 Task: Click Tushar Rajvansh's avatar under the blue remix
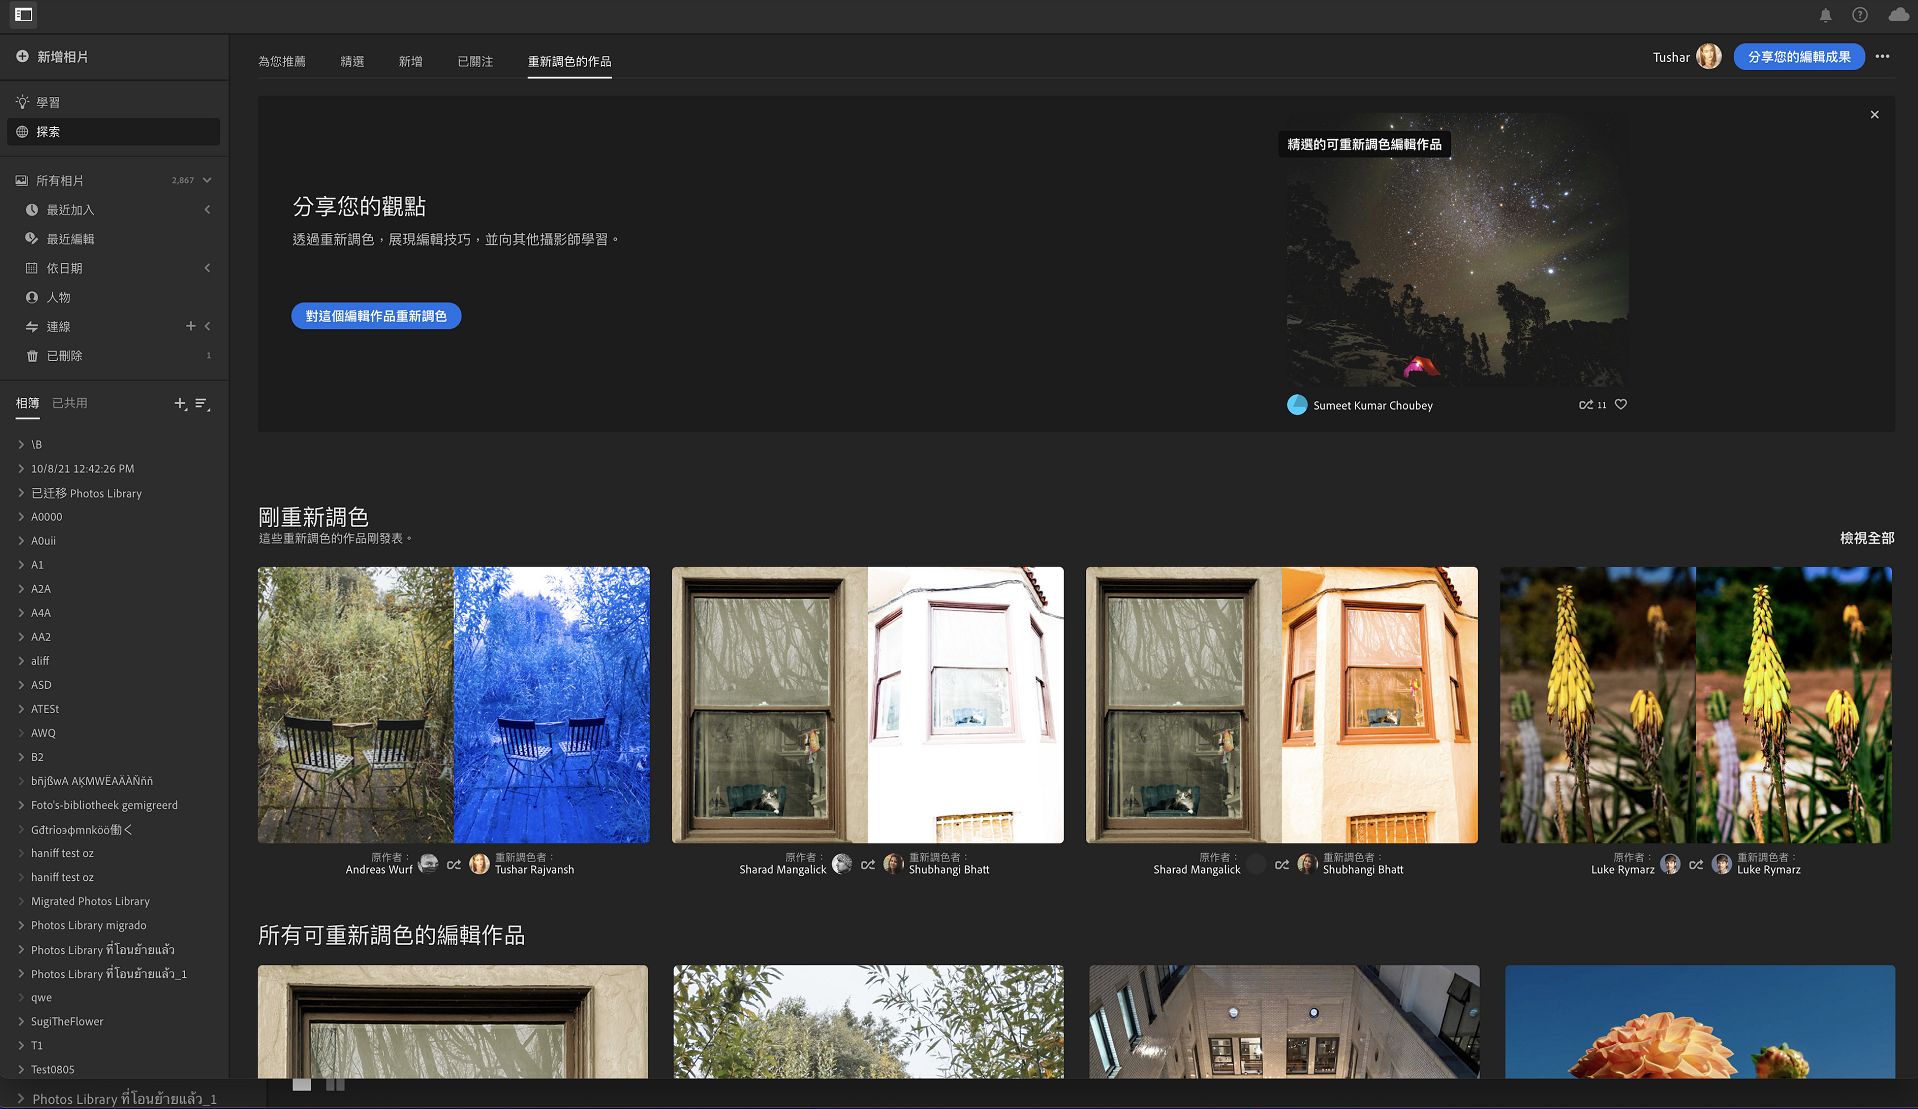pos(480,864)
